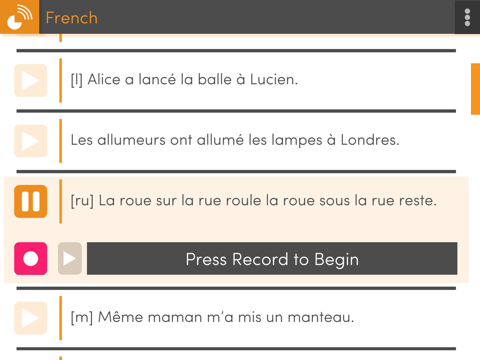Start recording with the pink record button
Screen dimensions: 480x360
pyautogui.click(x=31, y=259)
